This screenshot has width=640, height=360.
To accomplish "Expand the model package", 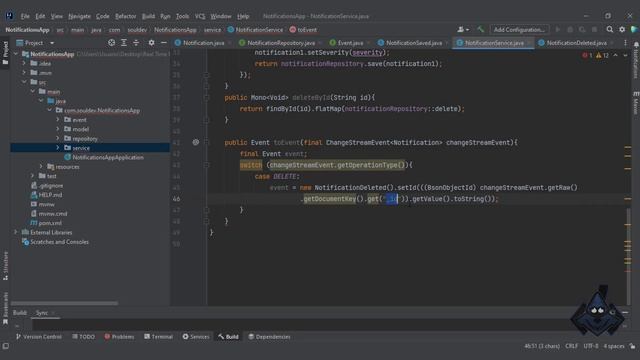I will tap(58, 129).
